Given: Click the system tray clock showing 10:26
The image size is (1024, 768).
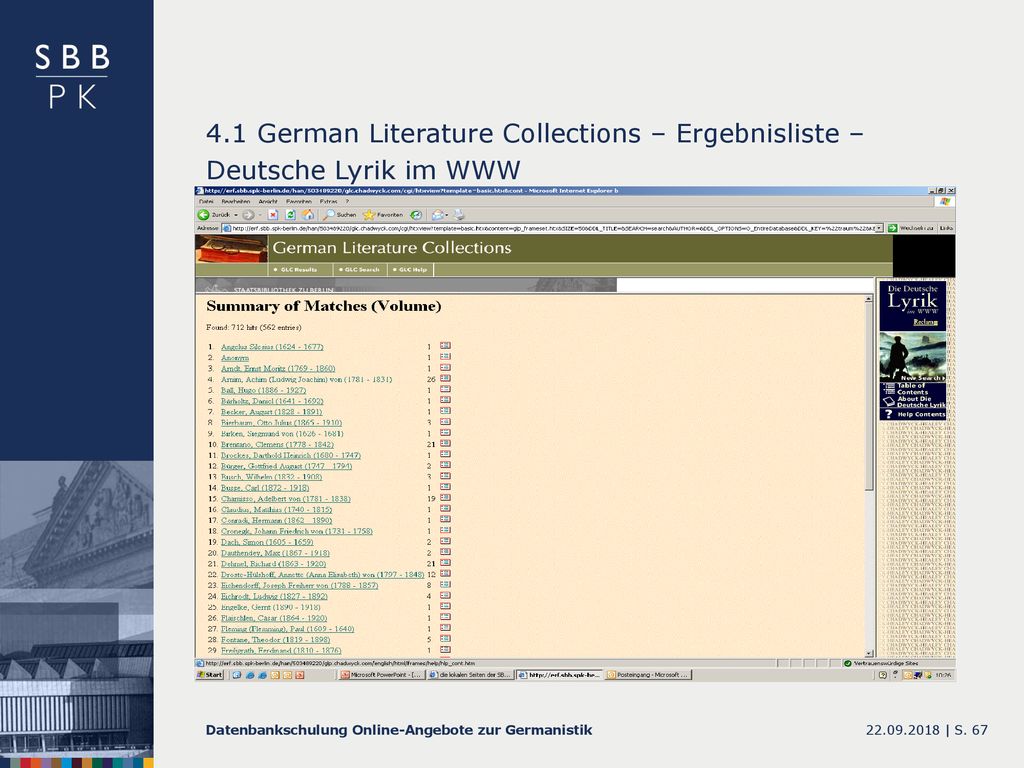Looking at the screenshot, I should tap(943, 675).
